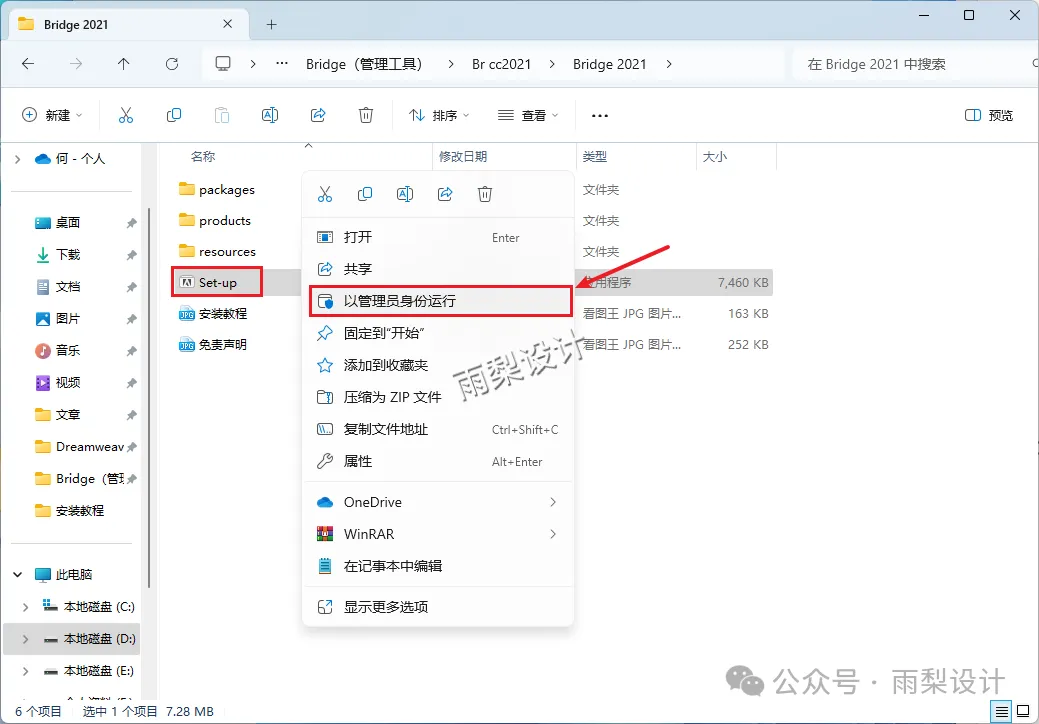
Task: Click the This PC monitor icon in the address bar
Action: (x=223, y=64)
